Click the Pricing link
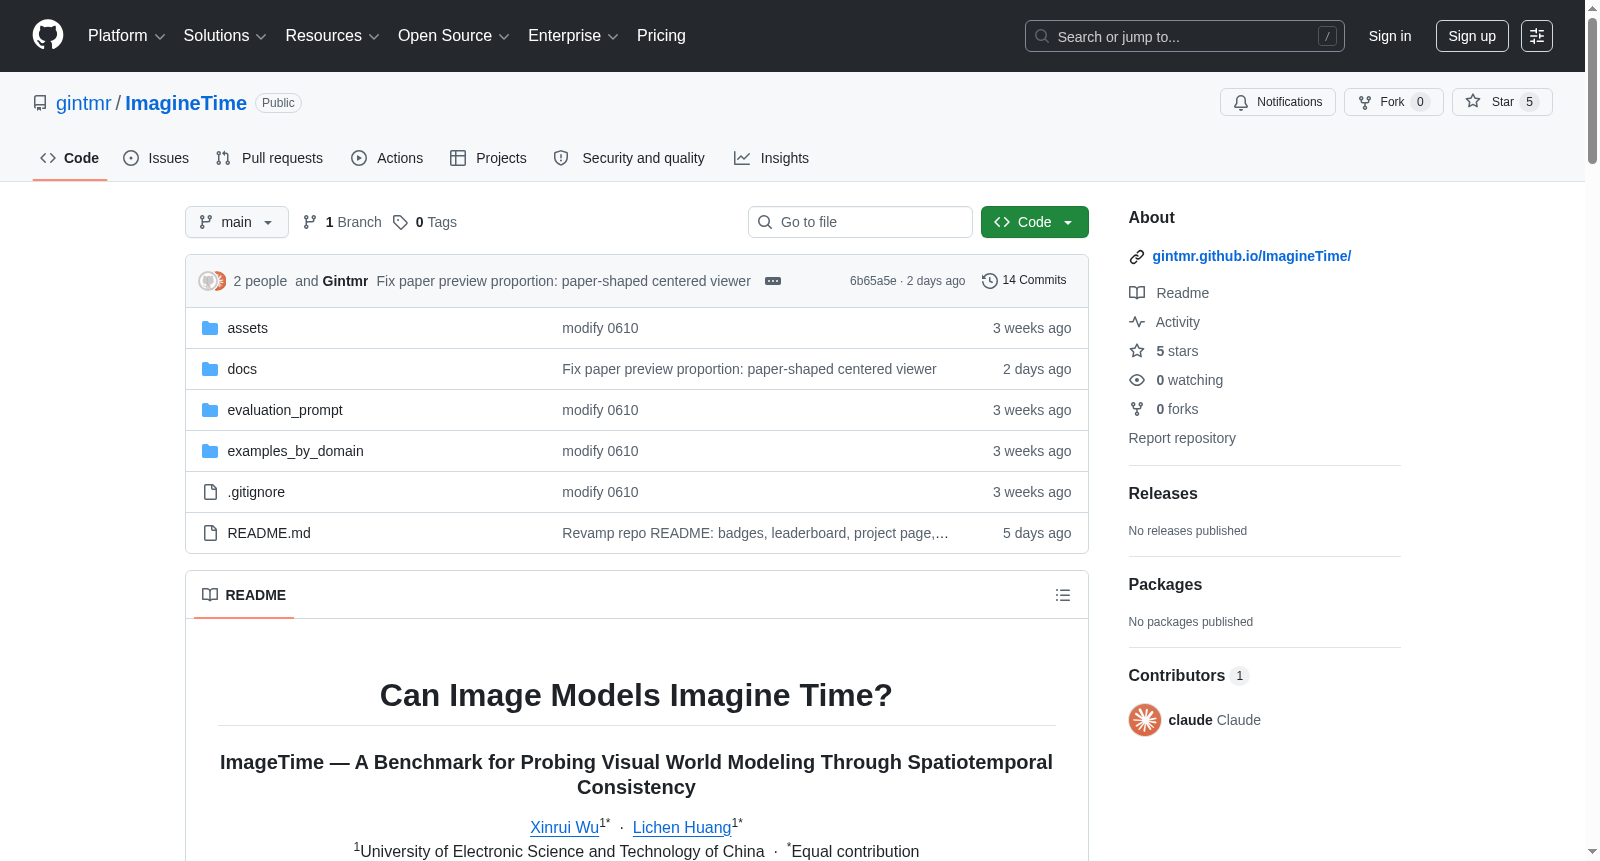This screenshot has width=1600, height=861. point(661,36)
